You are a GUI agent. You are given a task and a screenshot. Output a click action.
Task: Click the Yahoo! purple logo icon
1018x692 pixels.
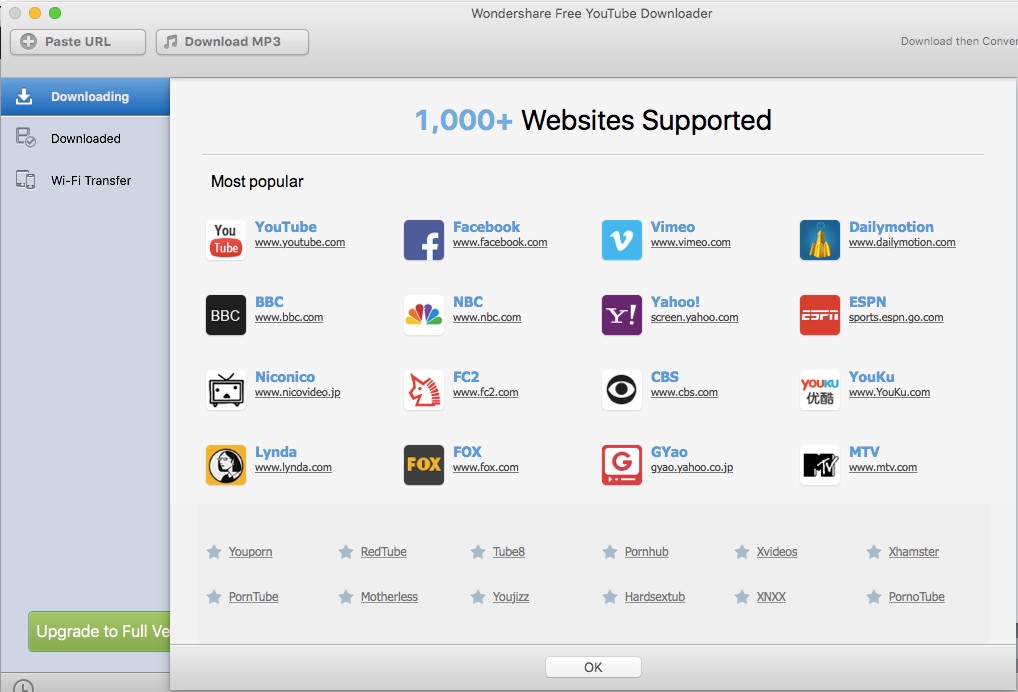coord(622,315)
